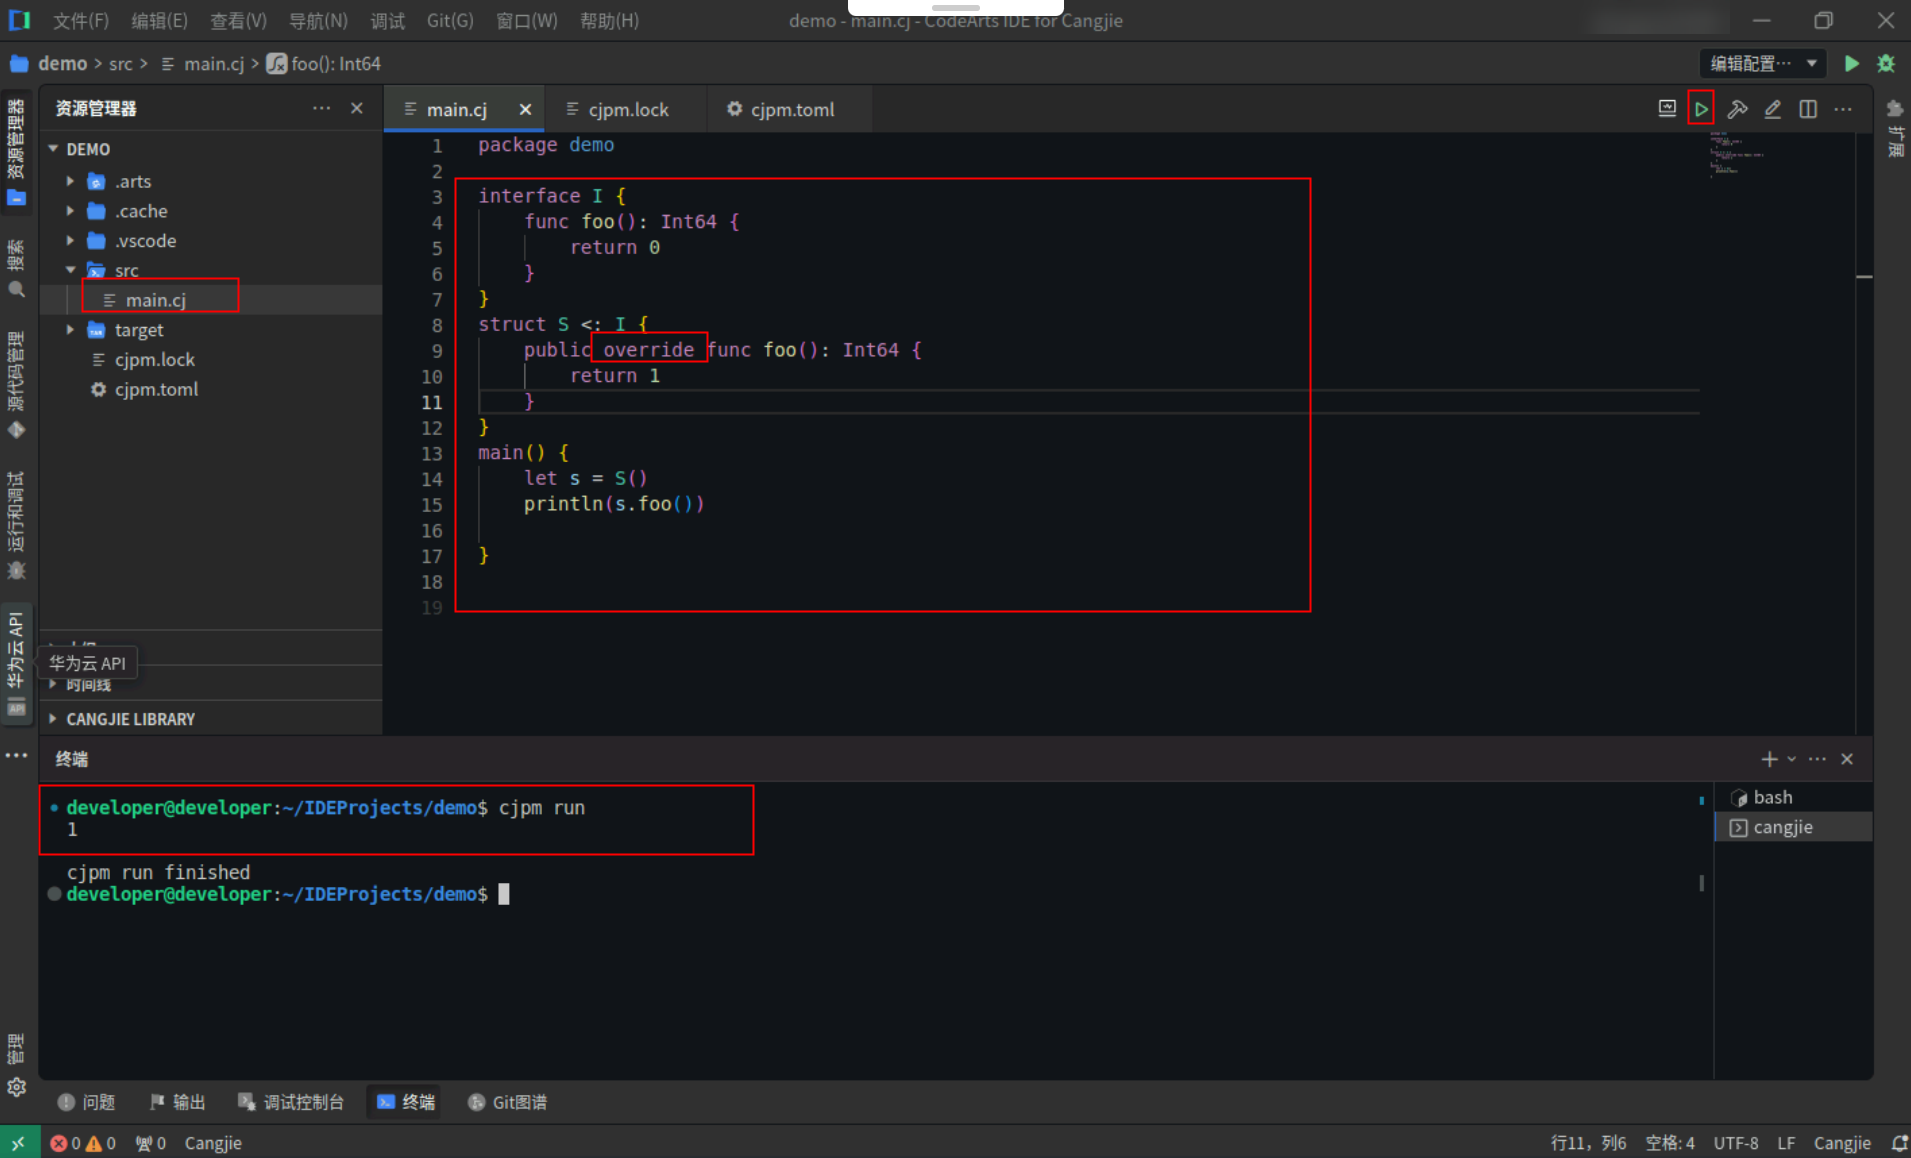Viewport: 1911px width, 1158px height.
Task: Open the Git(G) menu
Action: [450, 21]
